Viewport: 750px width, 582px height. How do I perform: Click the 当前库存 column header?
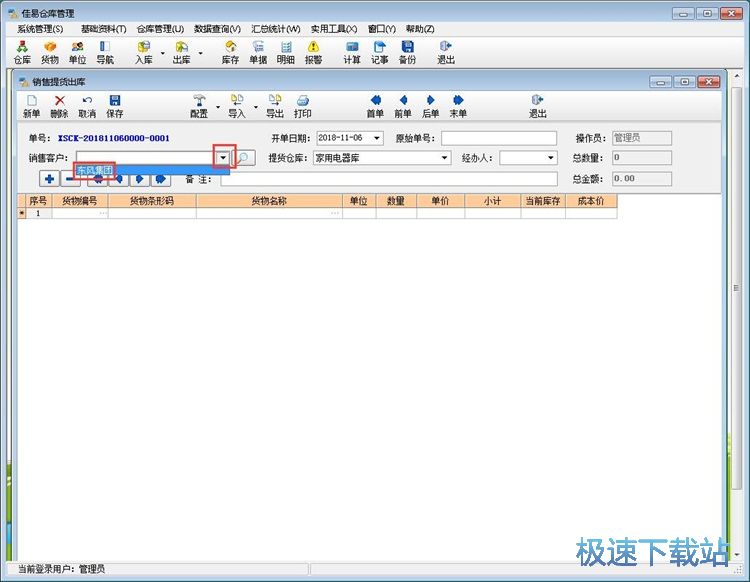click(x=543, y=201)
